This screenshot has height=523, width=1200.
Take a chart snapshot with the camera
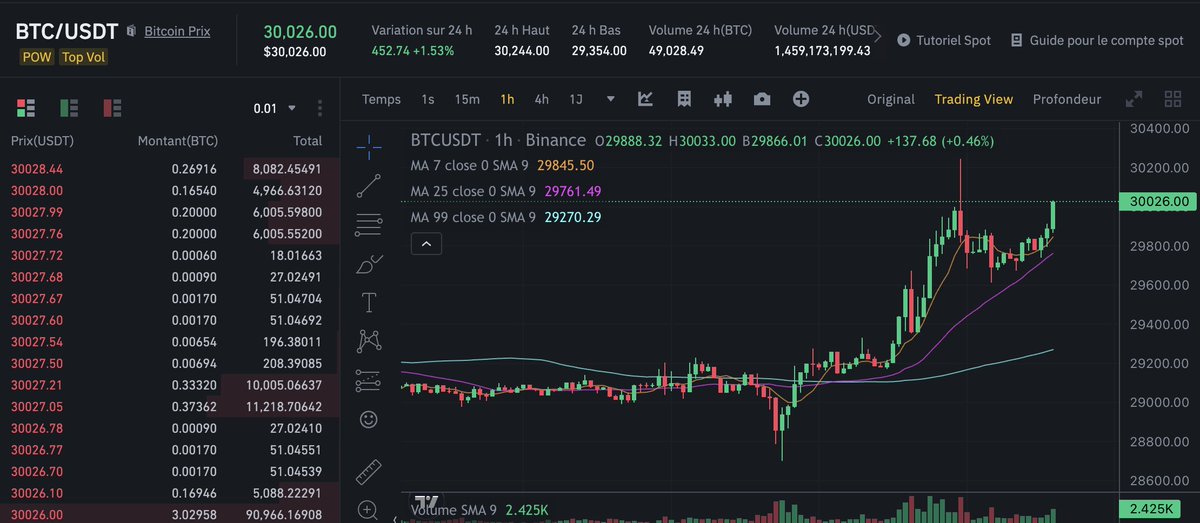tap(762, 99)
